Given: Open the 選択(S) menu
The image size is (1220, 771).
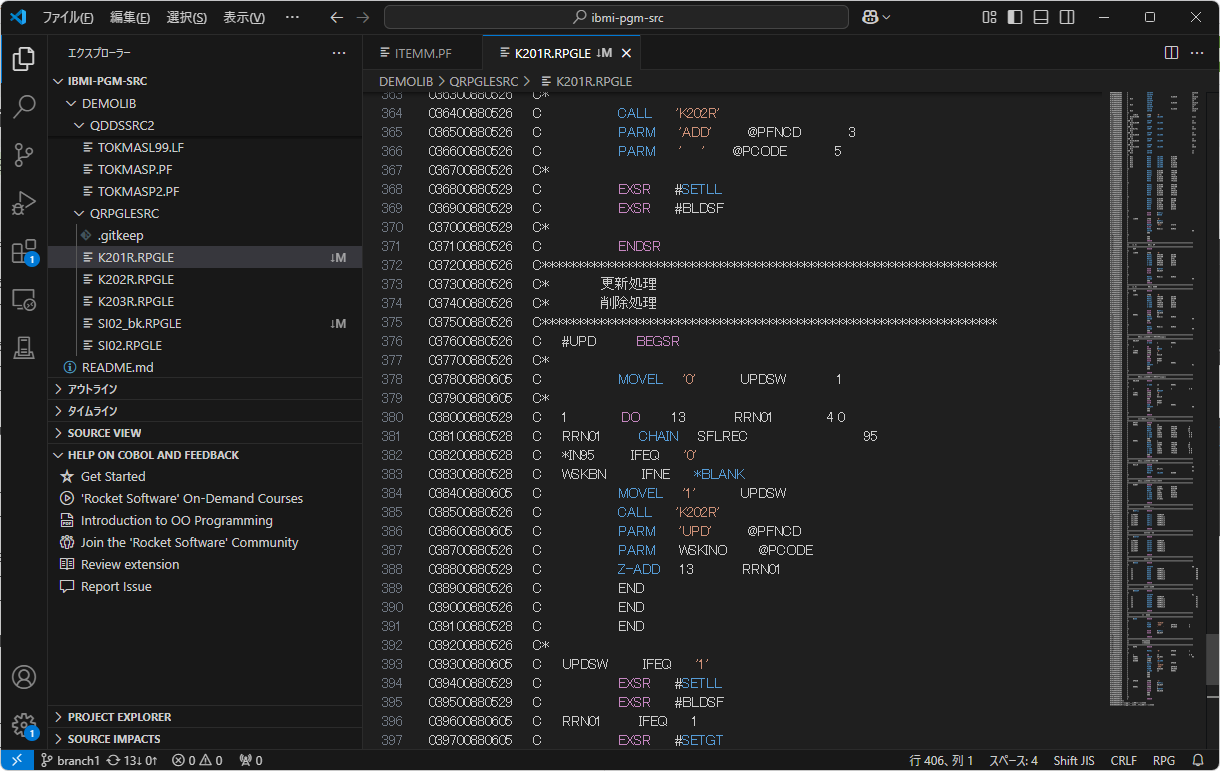Looking at the screenshot, I should (x=186, y=17).
